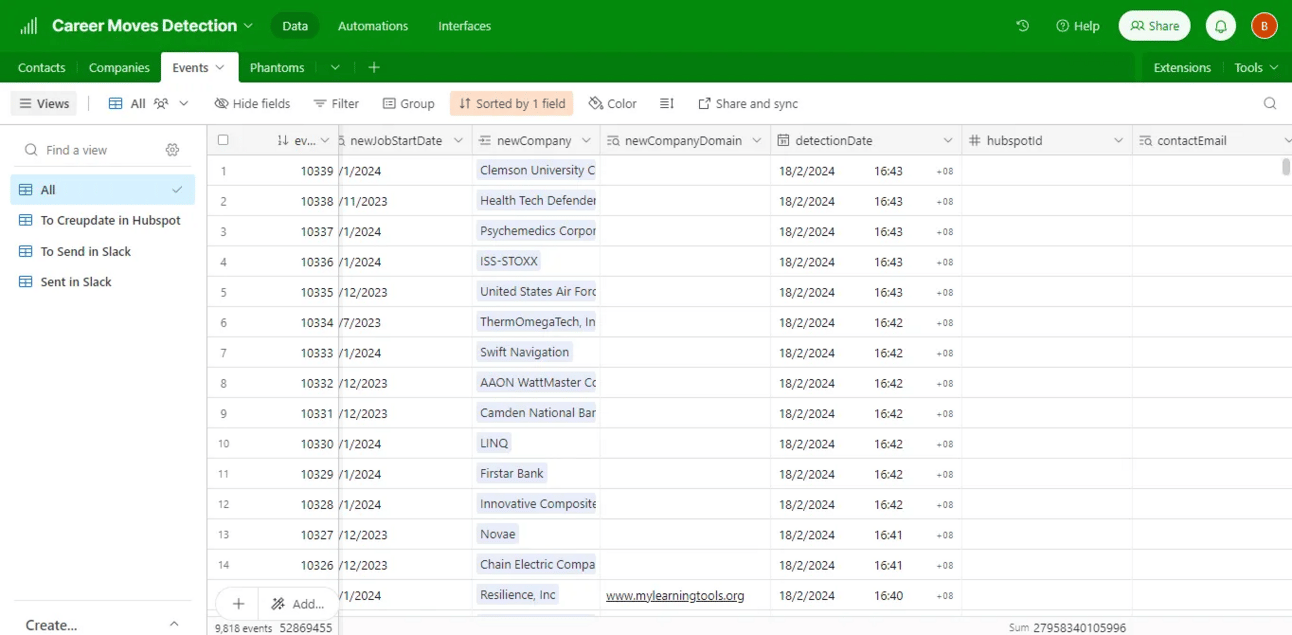Select the To Creupdate in Hubspot view
The width and height of the screenshot is (1292, 635).
pyautogui.click(x=102, y=220)
